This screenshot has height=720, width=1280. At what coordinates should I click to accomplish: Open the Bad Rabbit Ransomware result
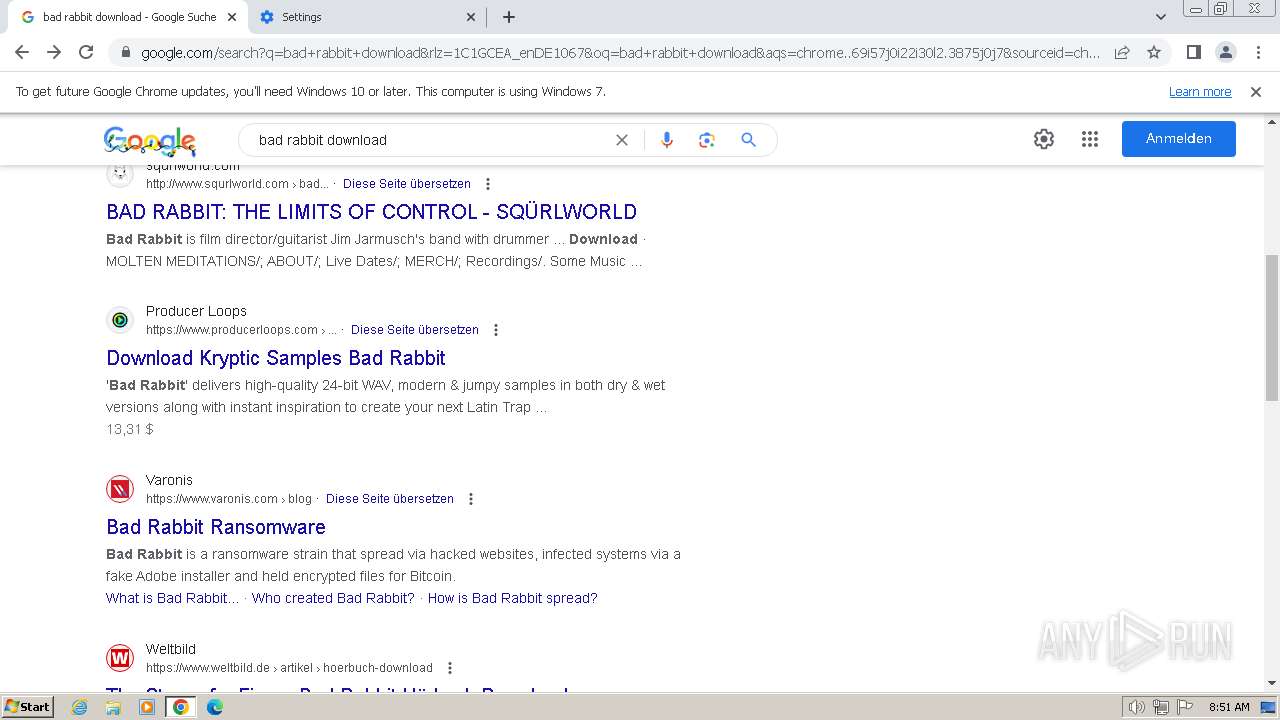pos(216,527)
